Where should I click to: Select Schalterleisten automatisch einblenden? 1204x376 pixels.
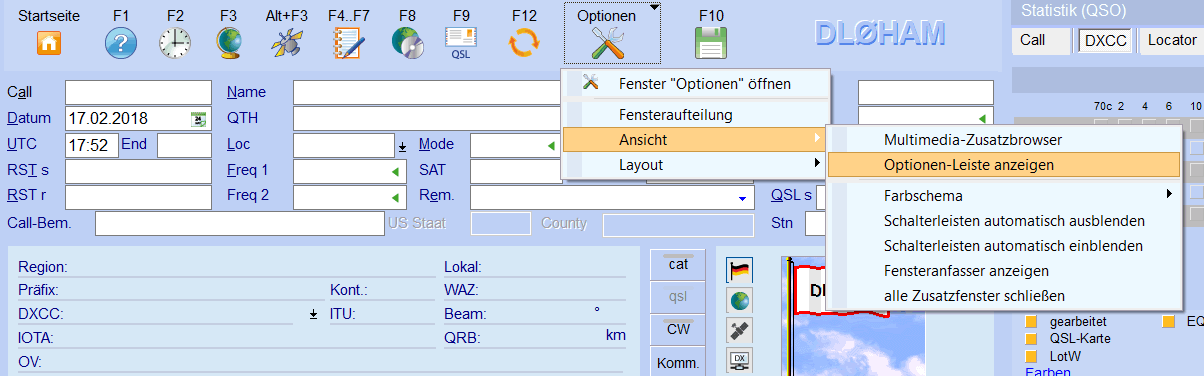(1003, 245)
